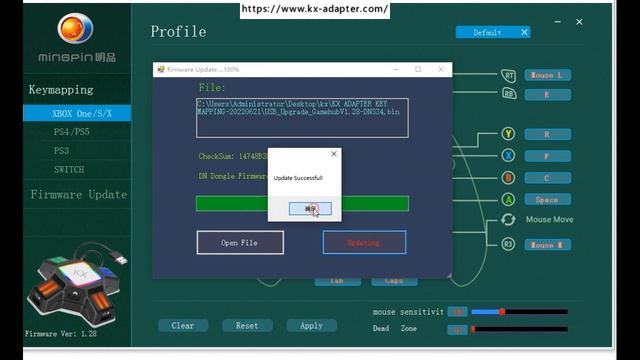The width and height of the screenshot is (640, 360).
Task: Click the Mingpin orange logo
Action: point(75,28)
